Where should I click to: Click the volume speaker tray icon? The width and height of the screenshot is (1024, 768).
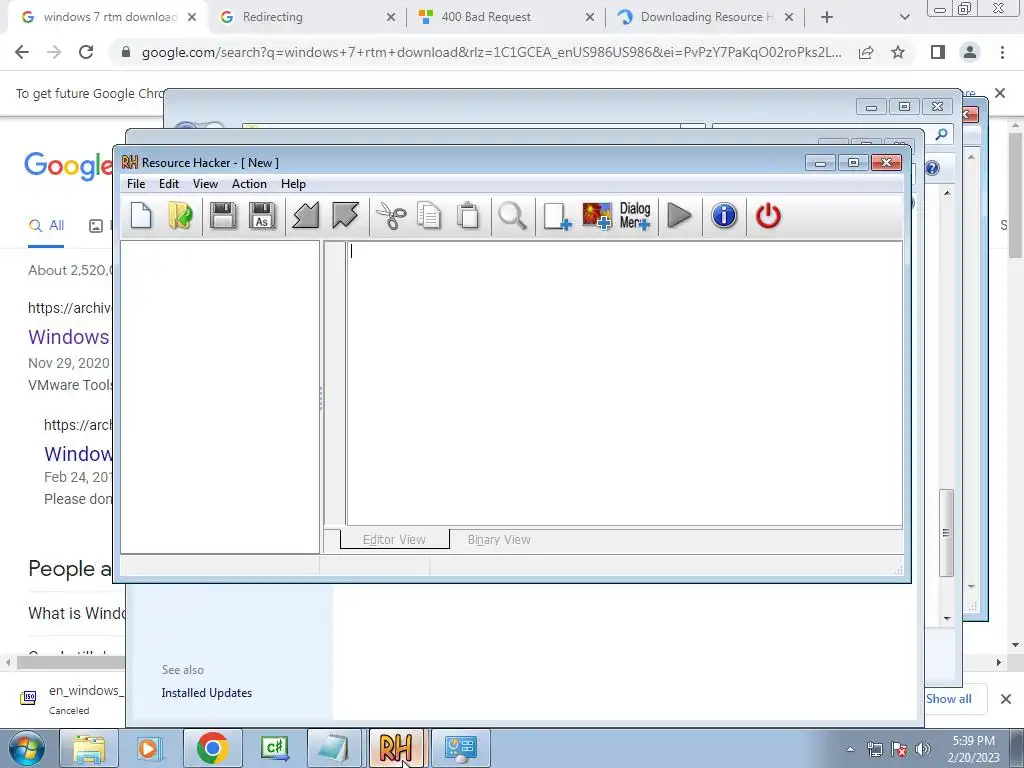tap(923, 749)
